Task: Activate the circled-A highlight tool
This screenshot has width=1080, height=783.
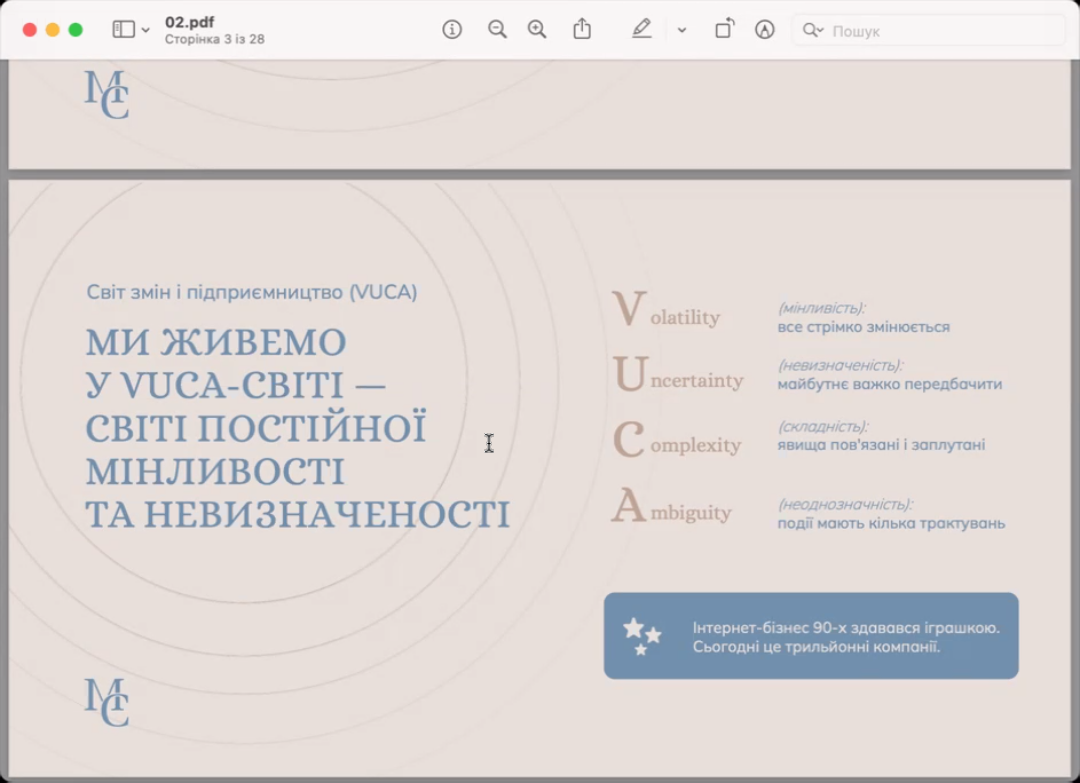Action: click(765, 30)
